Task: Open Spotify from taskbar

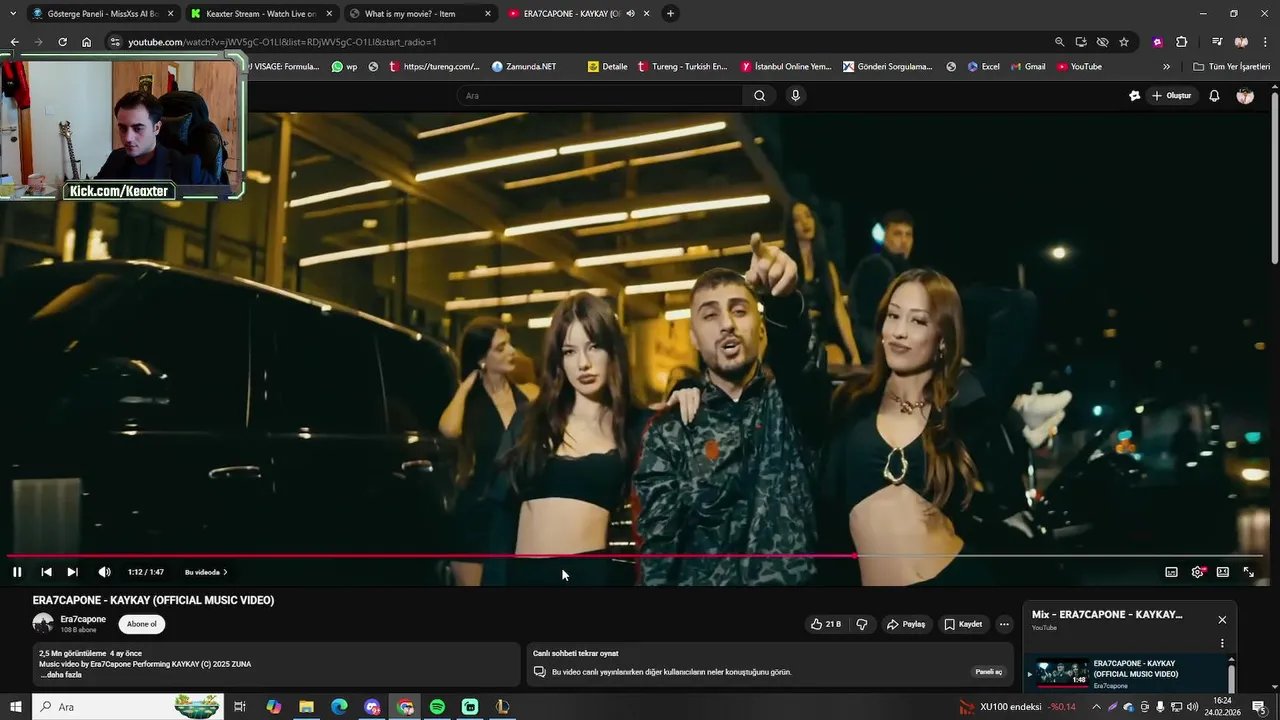Action: 437,707
